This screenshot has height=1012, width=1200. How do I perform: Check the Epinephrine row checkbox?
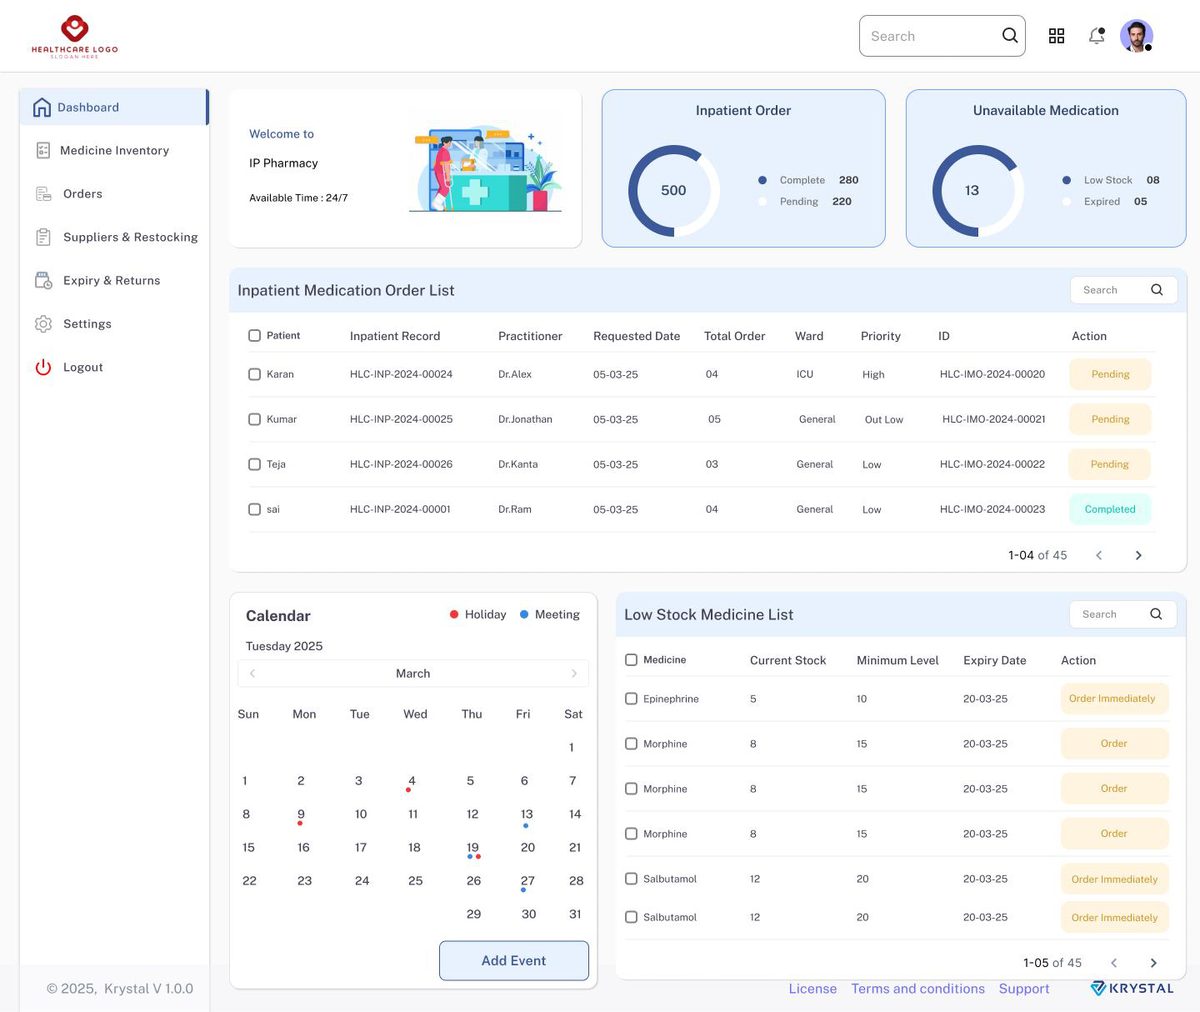631,699
